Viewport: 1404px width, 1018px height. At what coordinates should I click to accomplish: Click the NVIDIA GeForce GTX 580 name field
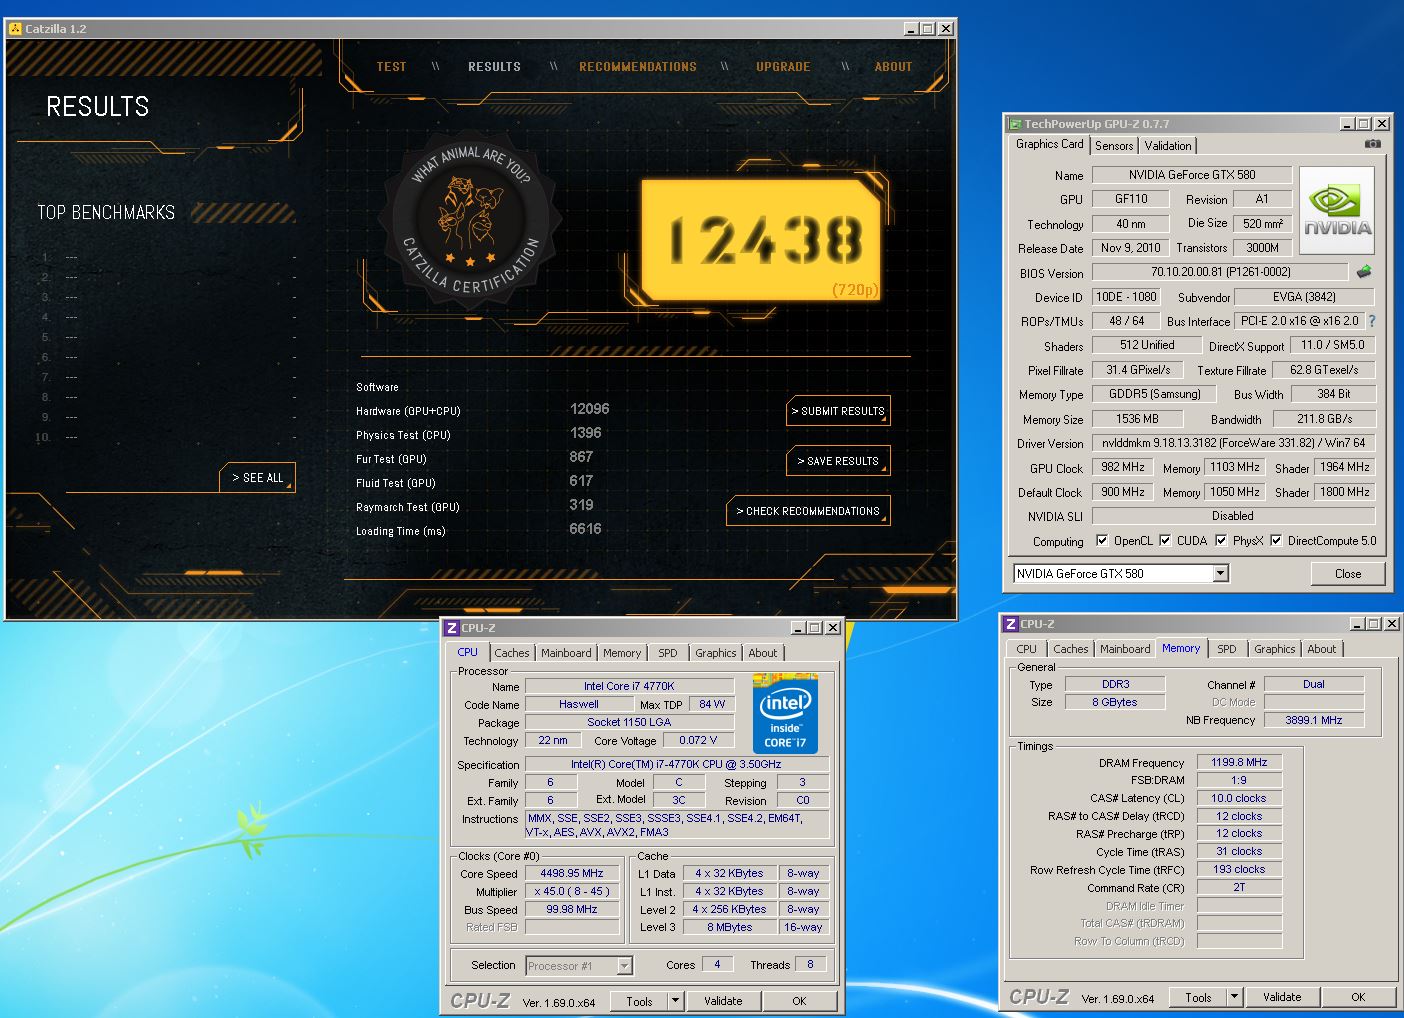tap(1192, 175)
